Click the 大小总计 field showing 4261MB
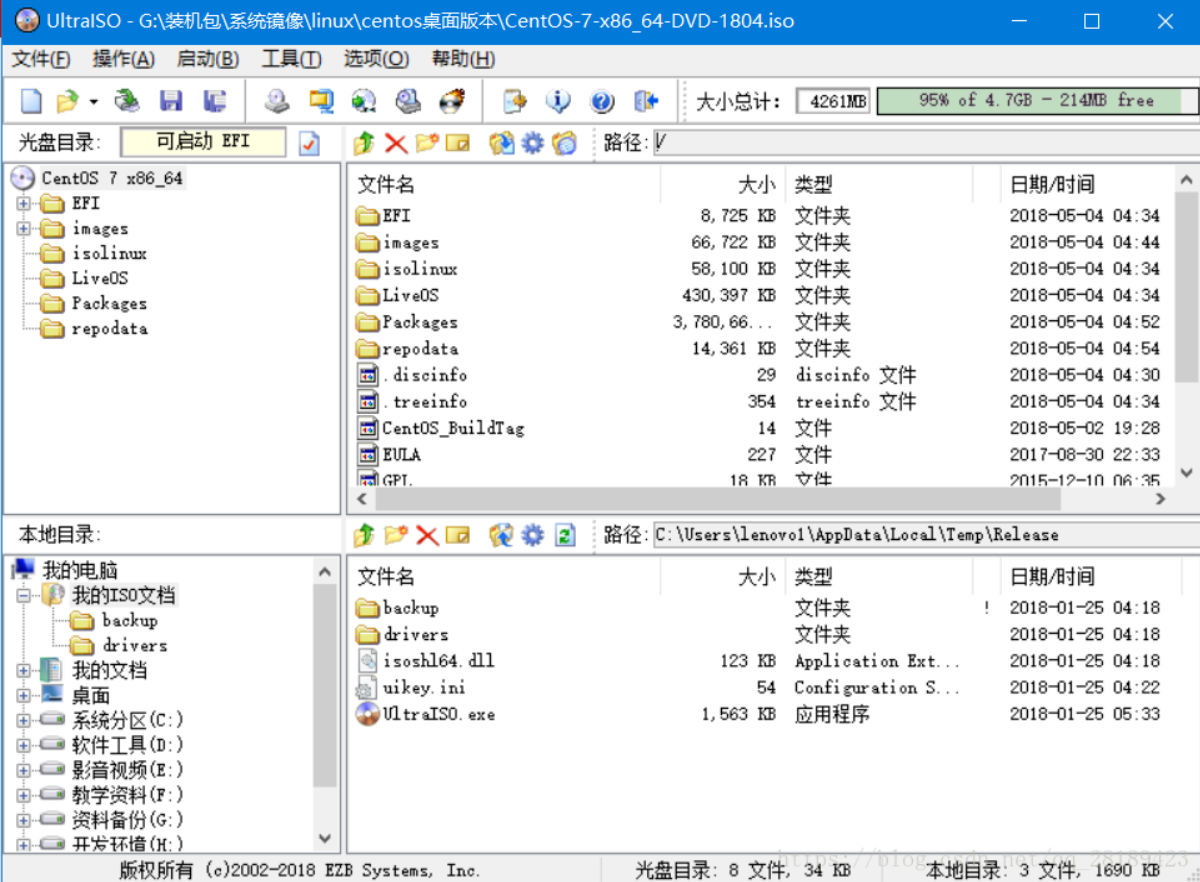This screenshot has width=1200, height=882. (x=833, y=101)
